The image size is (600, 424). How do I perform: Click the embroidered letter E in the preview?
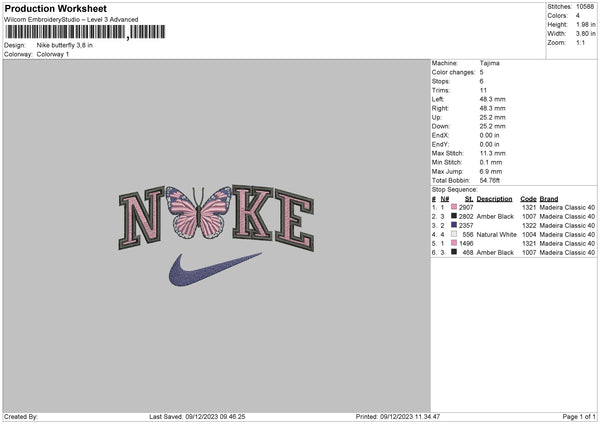294,220
